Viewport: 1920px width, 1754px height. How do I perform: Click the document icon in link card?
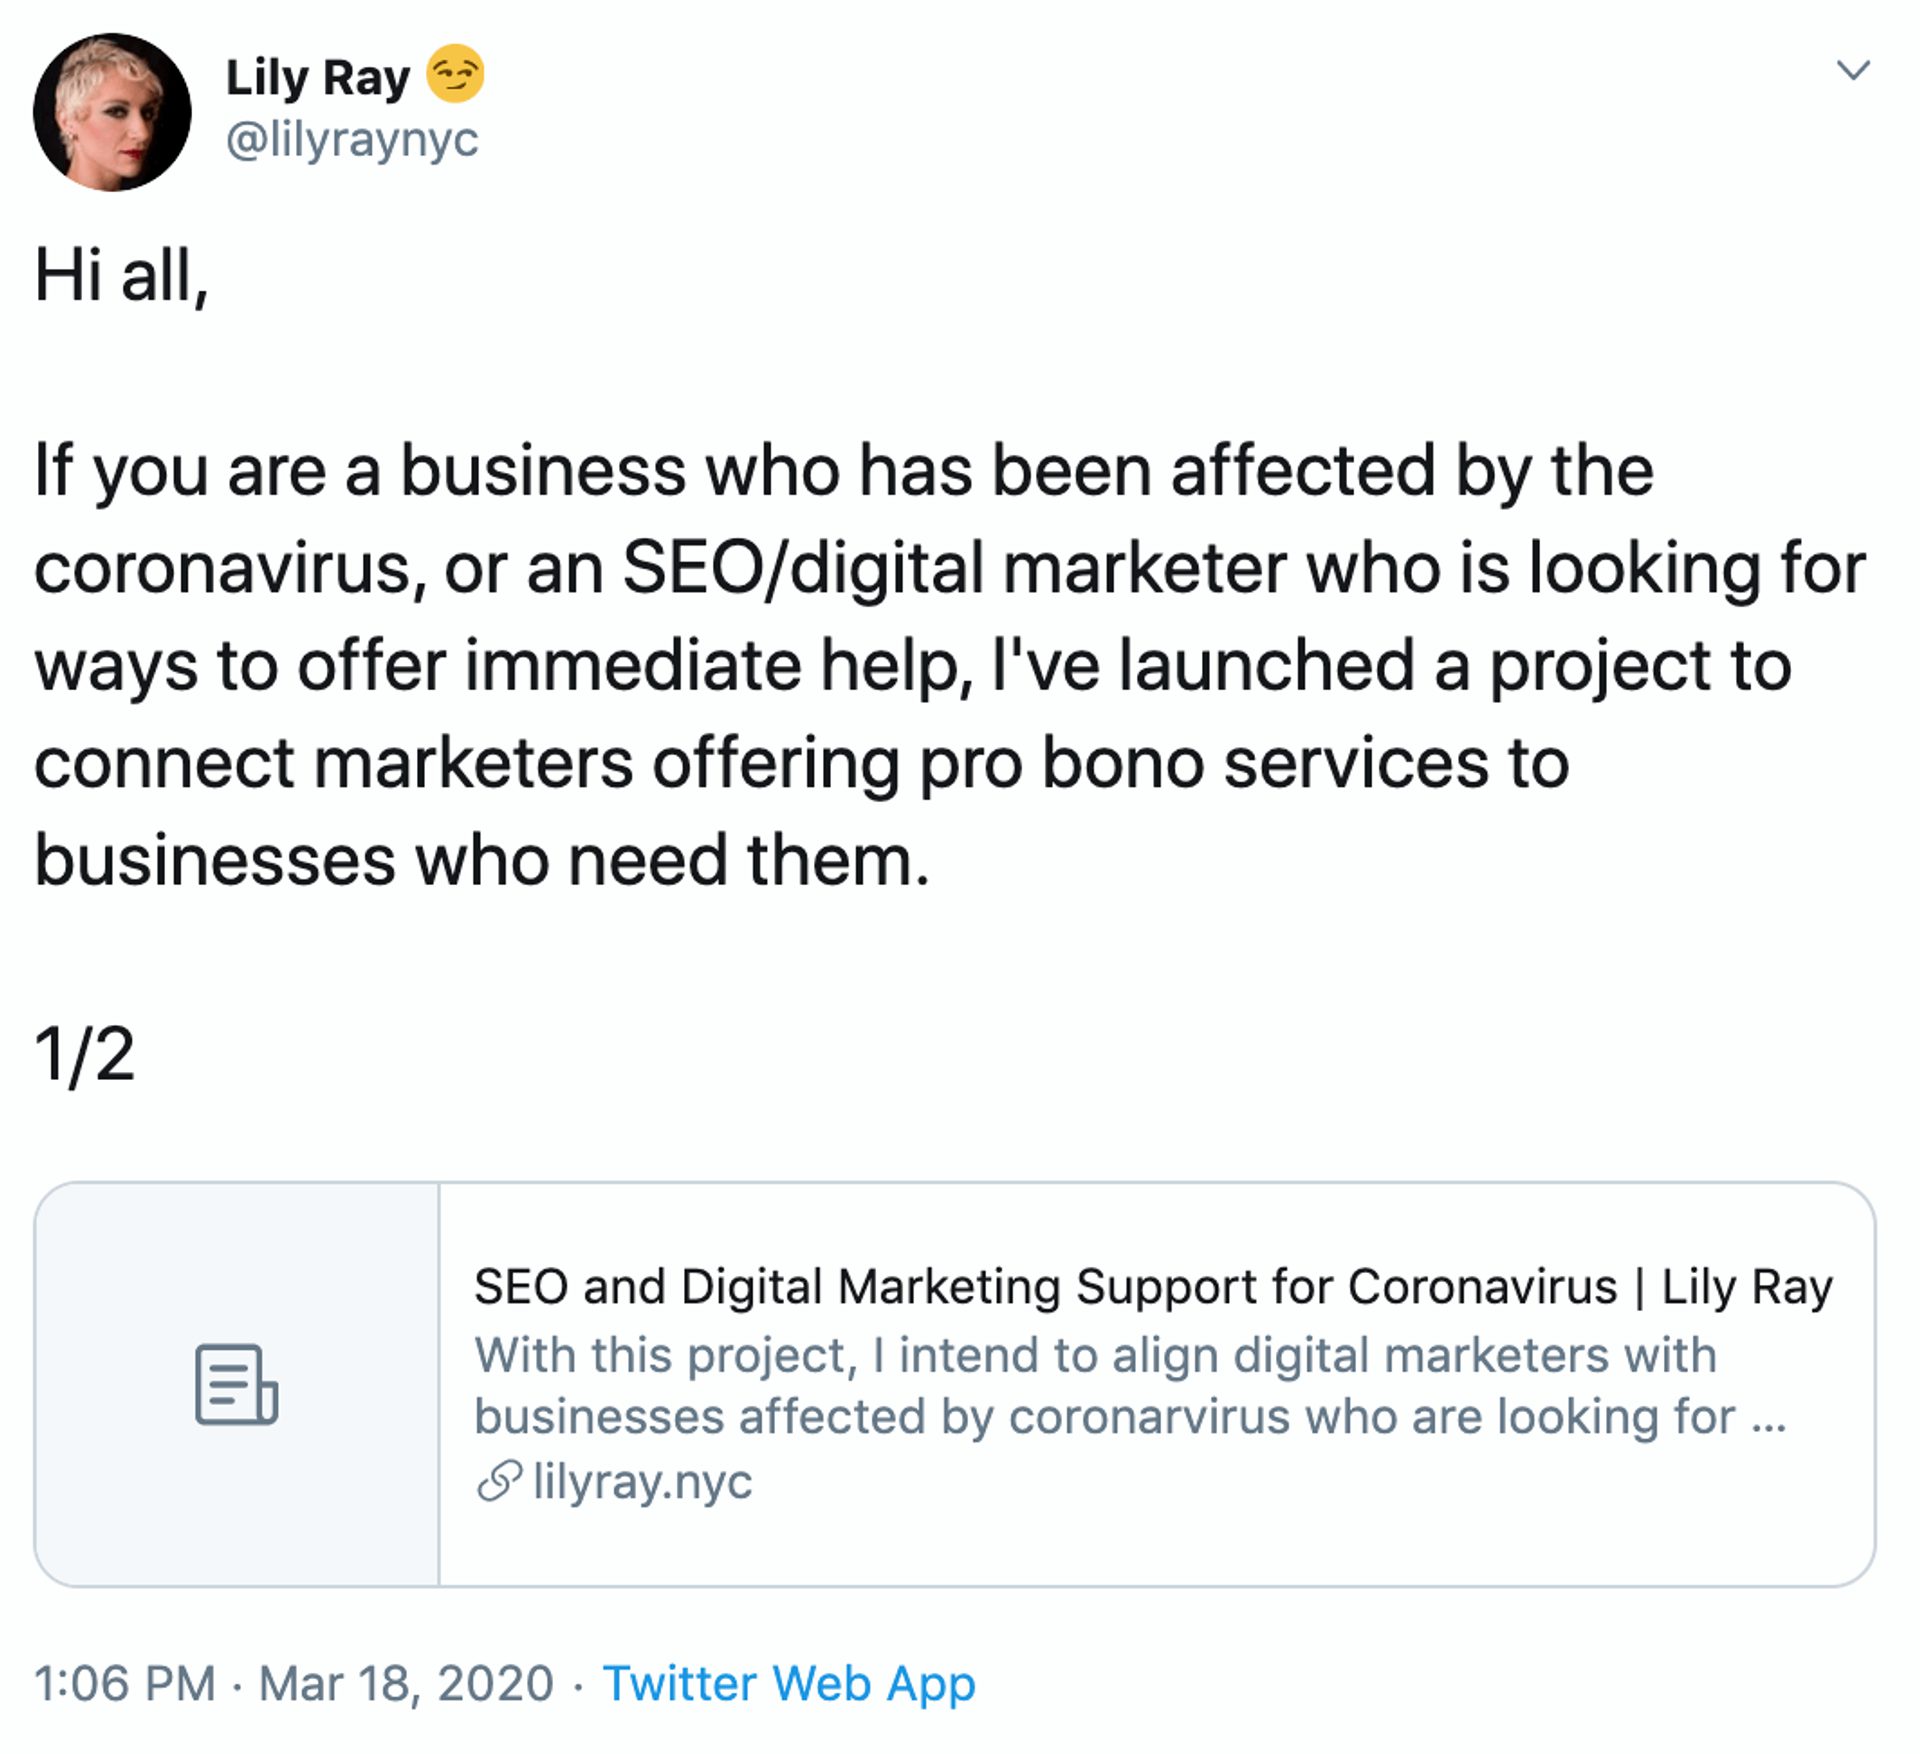click(236, 1384)
